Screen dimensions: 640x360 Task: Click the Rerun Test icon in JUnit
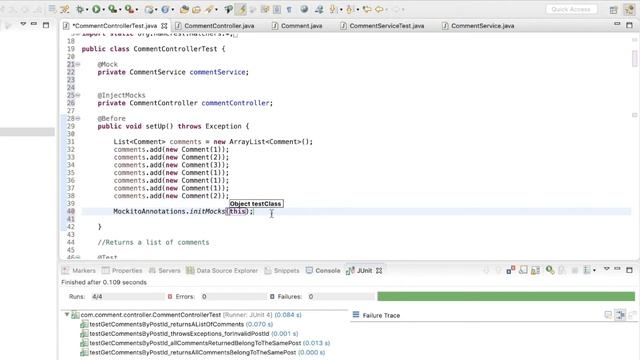click(x=550, y=270)
